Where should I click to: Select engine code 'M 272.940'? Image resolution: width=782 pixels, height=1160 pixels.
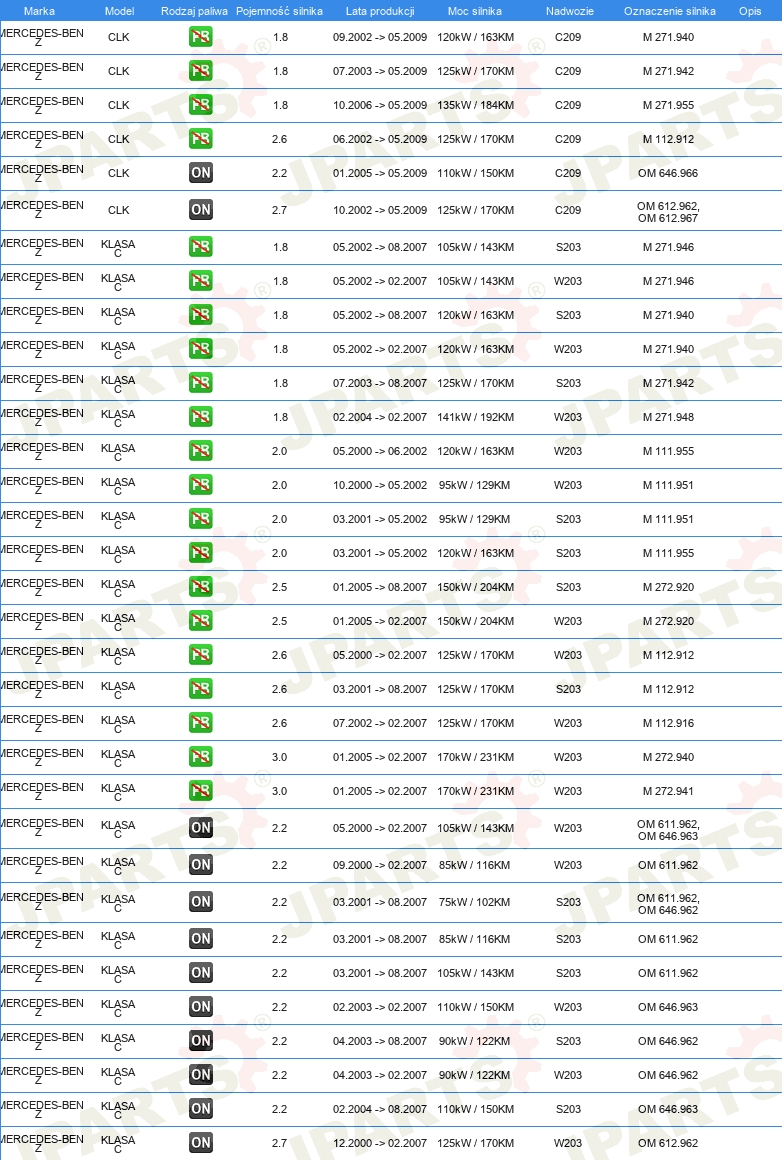coord(668,758)
